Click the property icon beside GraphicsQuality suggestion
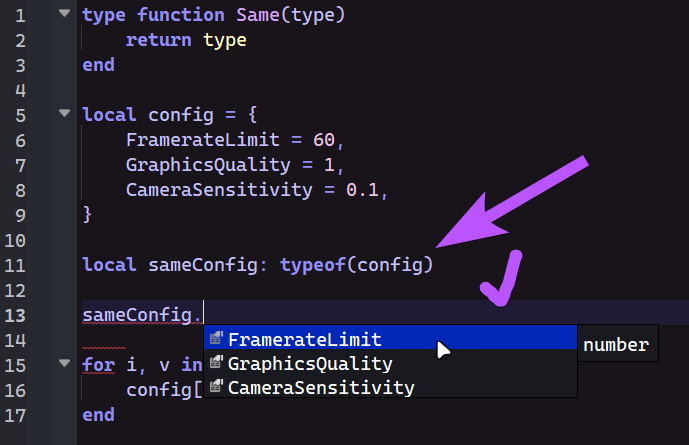Screen dimensions: 689x445 (216, 363)
